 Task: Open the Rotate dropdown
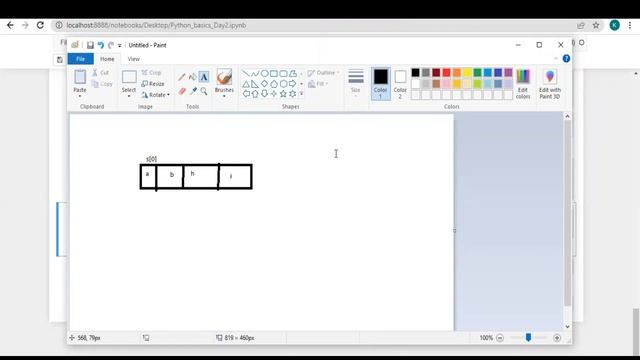tap(156, 95)
